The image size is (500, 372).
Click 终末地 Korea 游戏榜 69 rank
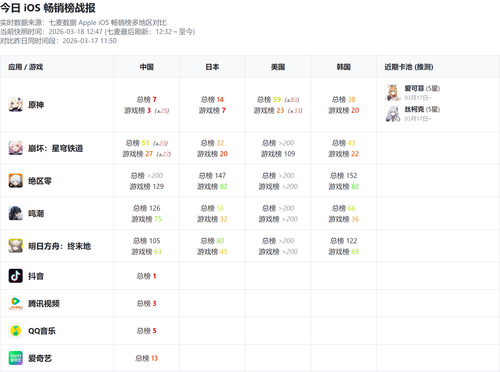tap(344, 252)
